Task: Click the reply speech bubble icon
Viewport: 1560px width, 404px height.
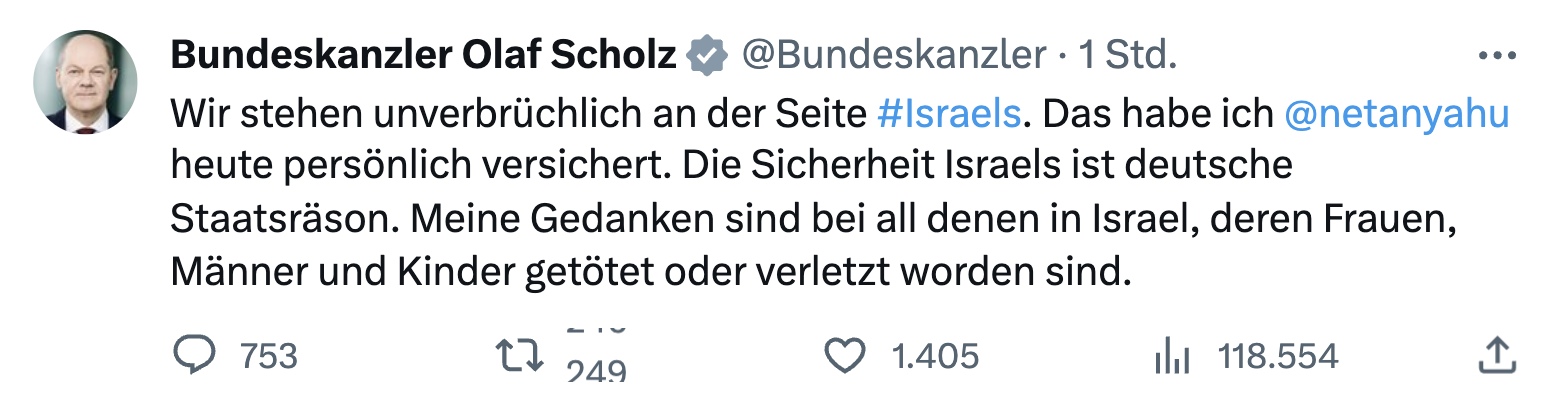Action: pyautogui.click(x=191, y=355)
